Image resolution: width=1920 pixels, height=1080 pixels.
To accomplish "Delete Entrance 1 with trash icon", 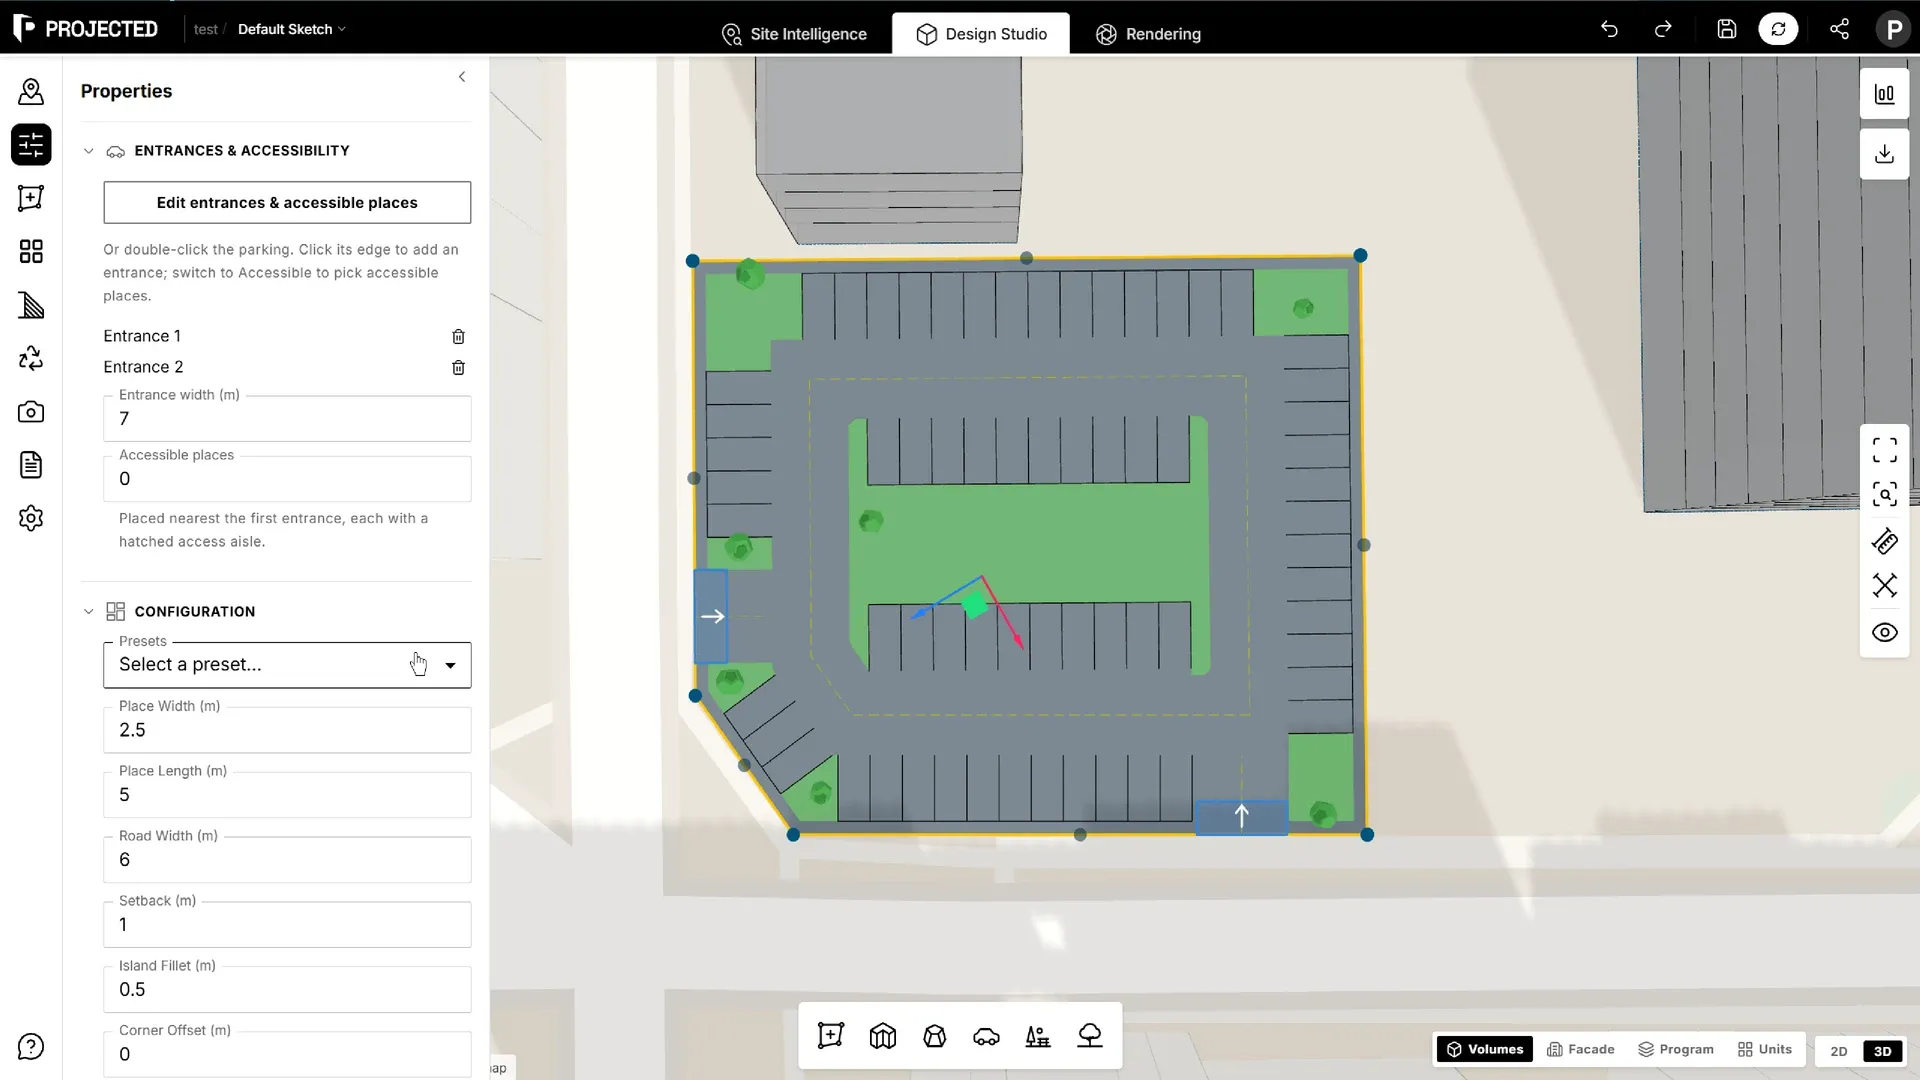I will 458,337.
